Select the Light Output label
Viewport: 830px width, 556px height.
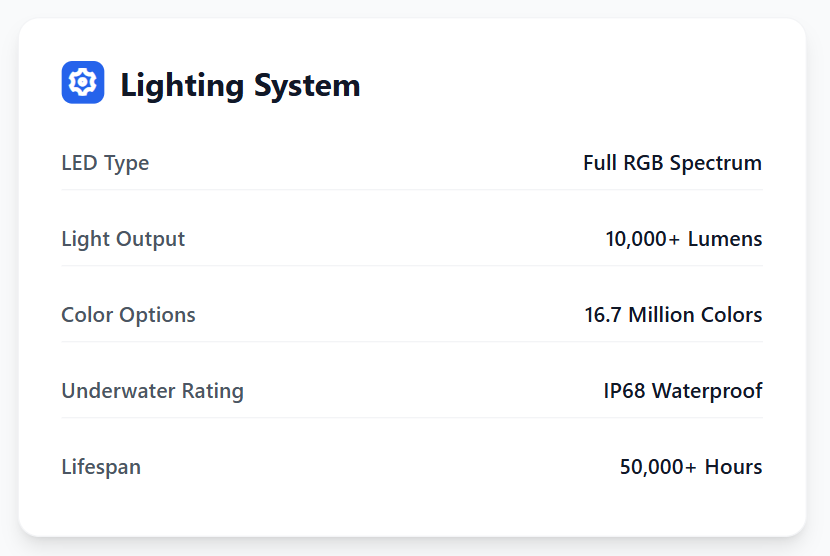point(123,239)
